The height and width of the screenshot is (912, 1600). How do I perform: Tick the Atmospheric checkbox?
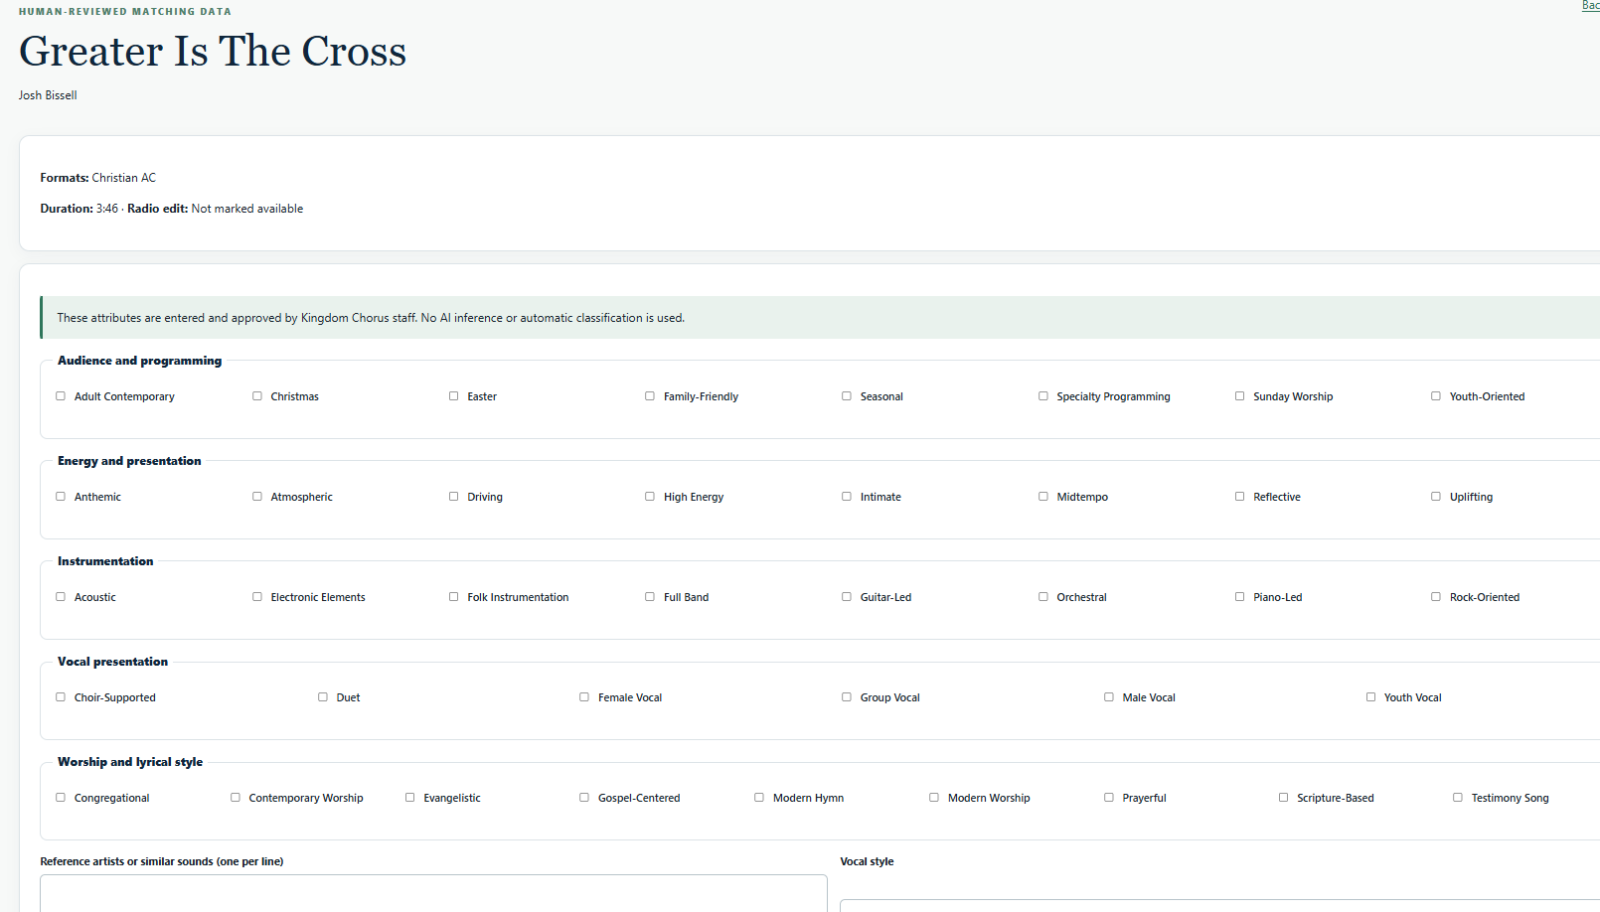(x=257, y=496)
